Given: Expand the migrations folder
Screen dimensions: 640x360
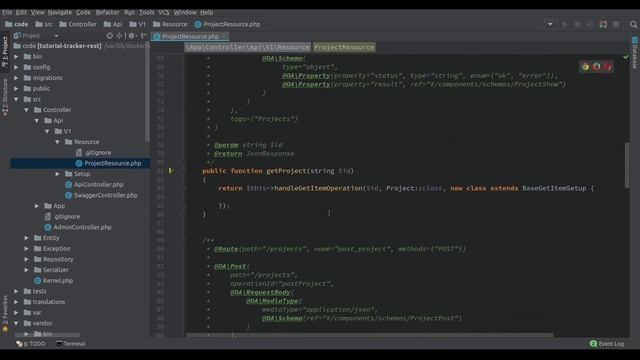Looking at the screenshot, I should [16, 78].
